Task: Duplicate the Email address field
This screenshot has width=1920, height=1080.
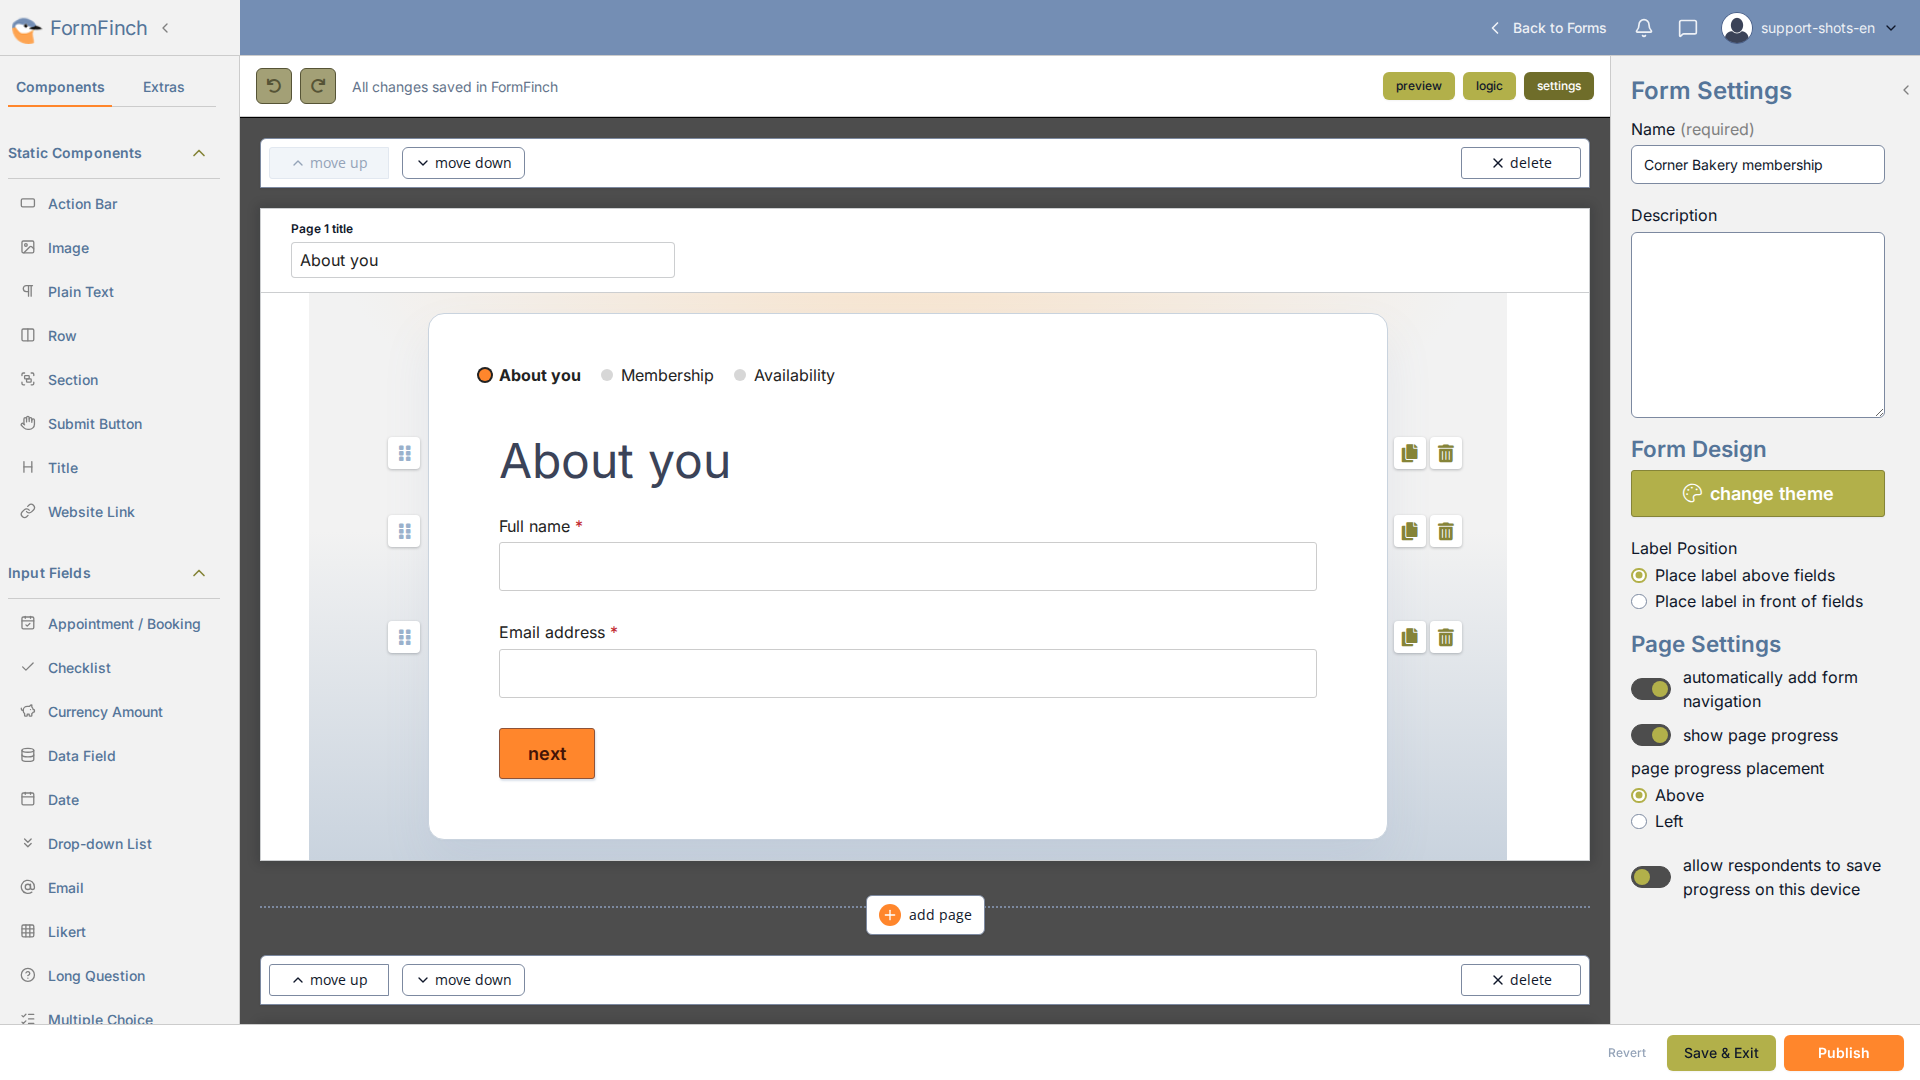Action: [x=1410, y=637]
